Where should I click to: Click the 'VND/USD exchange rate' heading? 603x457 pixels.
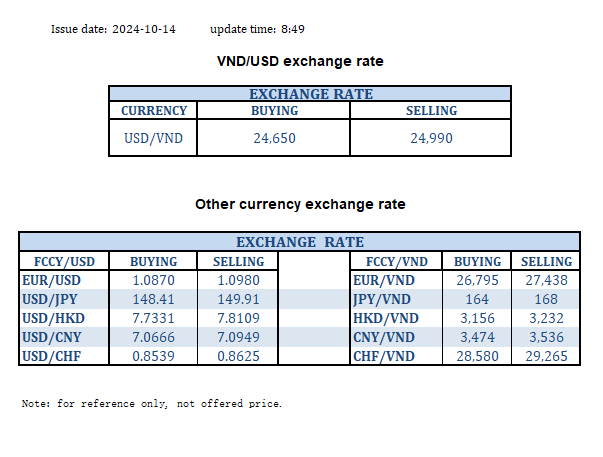click(300, 62)
